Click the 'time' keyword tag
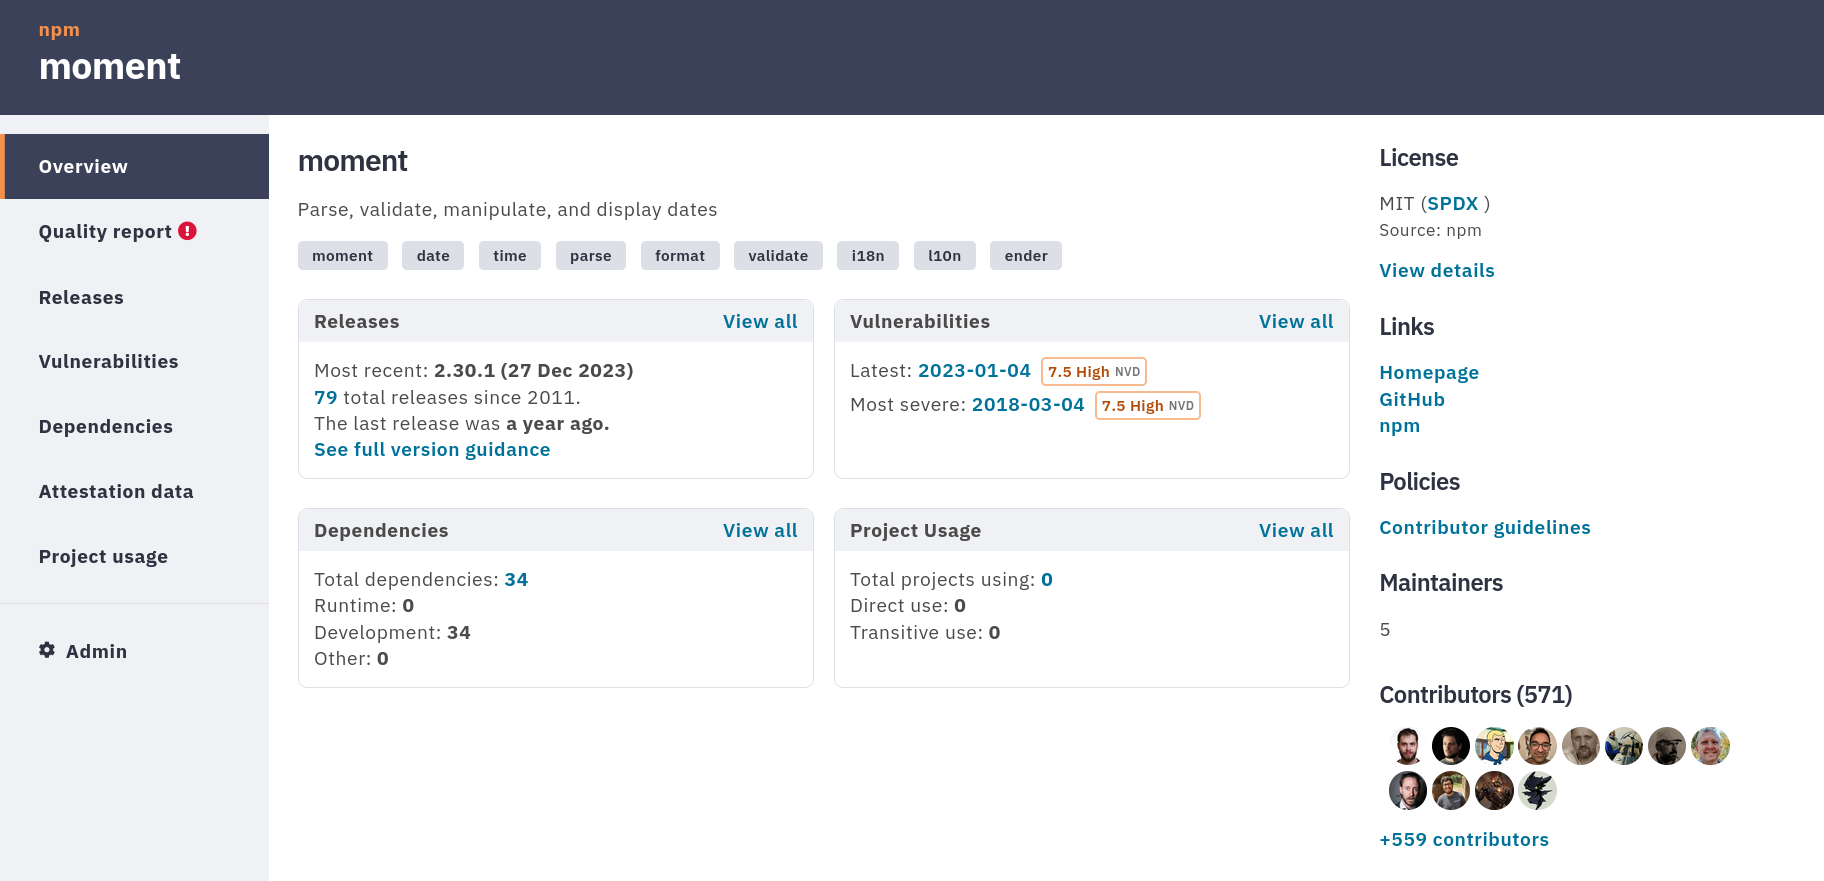The image size is (1824, 881). pos(510,256)
